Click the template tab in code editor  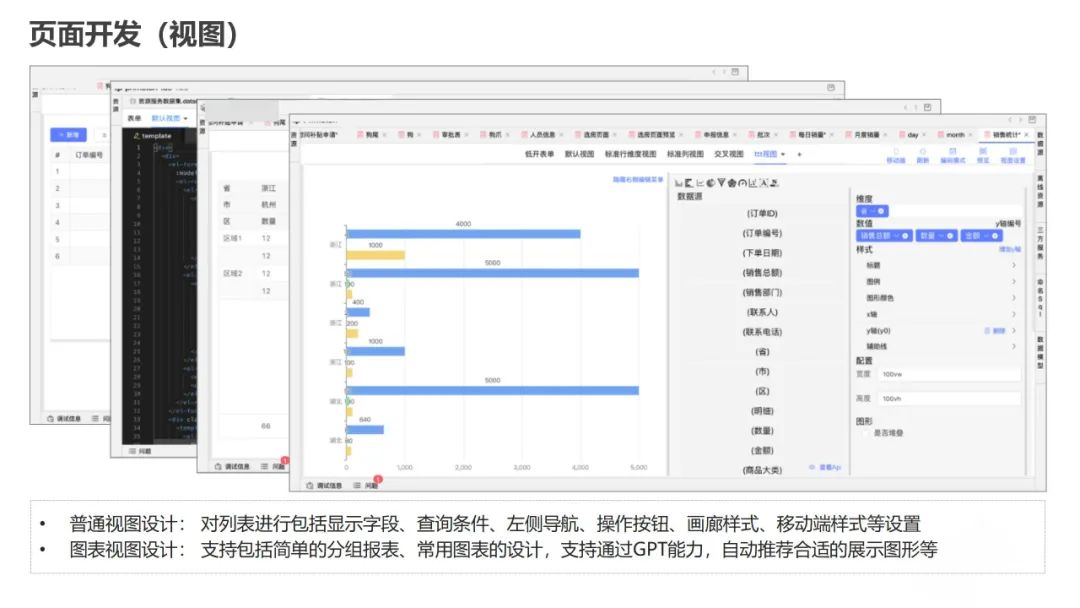click(x=152, y=136)
